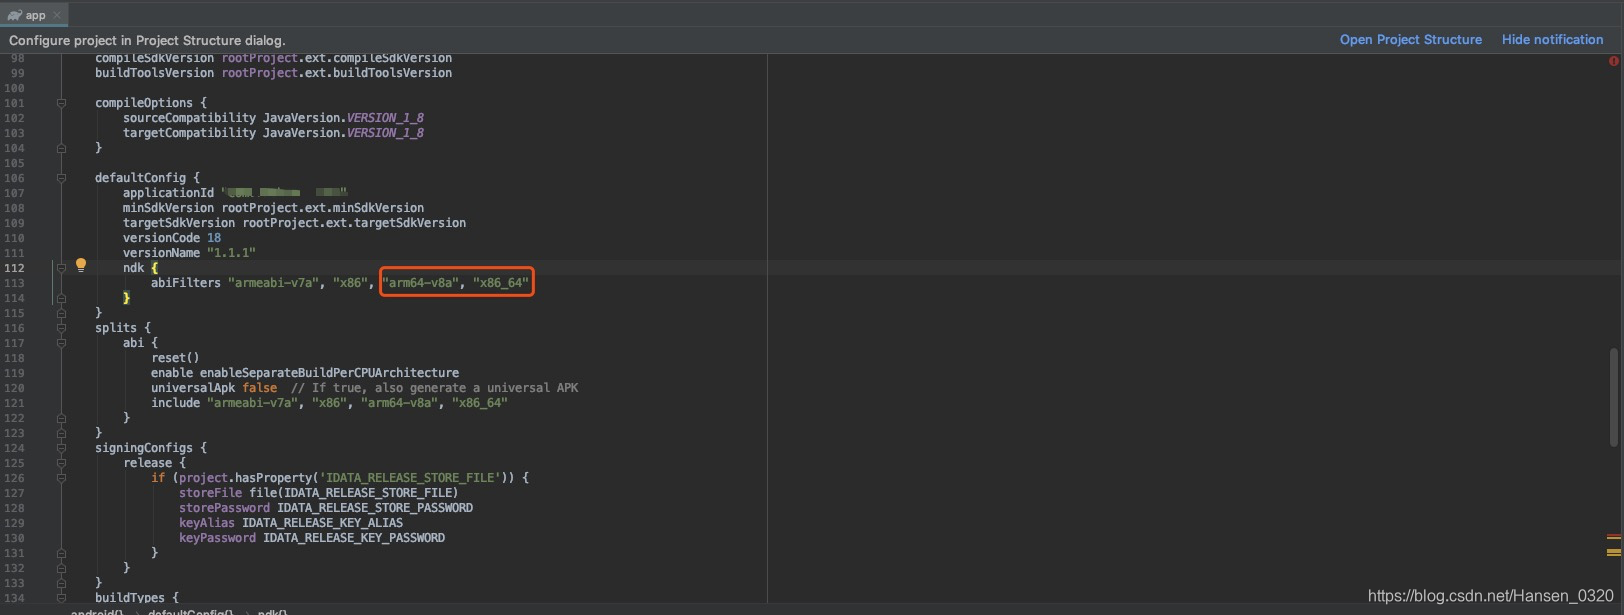Click 'IDATA_RELEASE_STORE_FILE' string on line 126
This screenshot has width=1624, height=615.
point(410,478)
